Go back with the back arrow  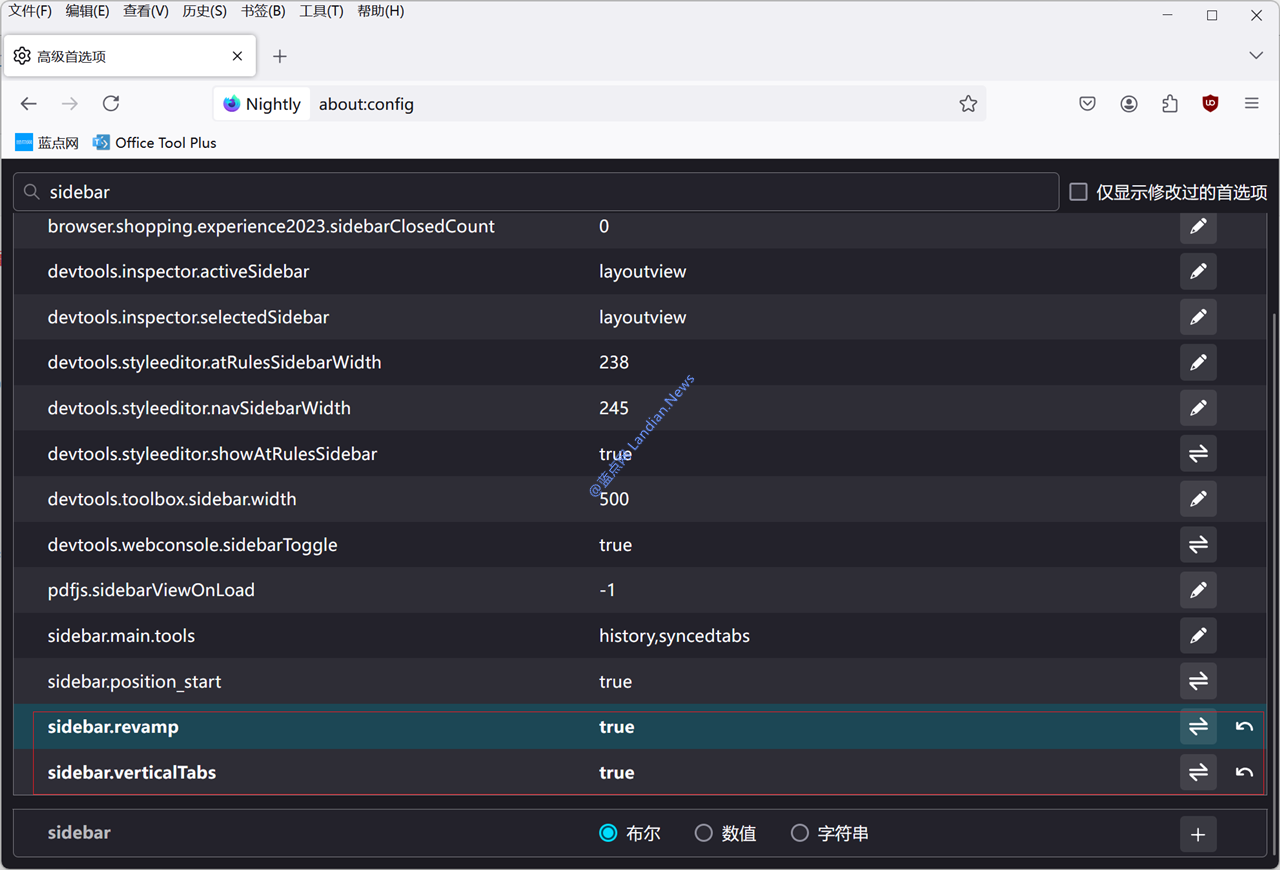tap(29, 104)
